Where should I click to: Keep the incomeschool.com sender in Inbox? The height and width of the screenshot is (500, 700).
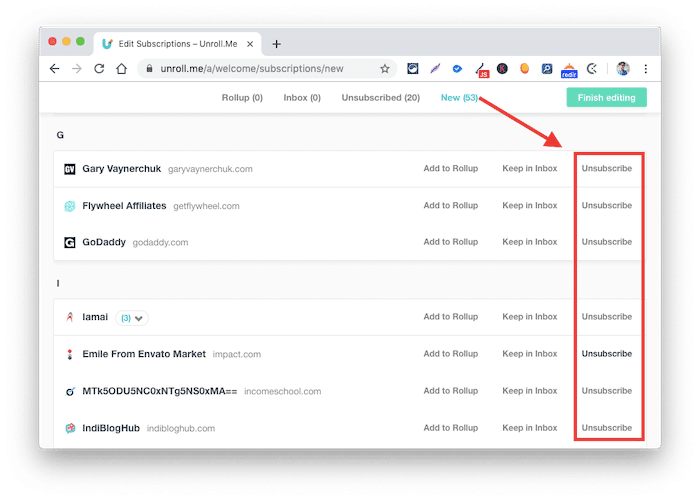coord(530,391)
